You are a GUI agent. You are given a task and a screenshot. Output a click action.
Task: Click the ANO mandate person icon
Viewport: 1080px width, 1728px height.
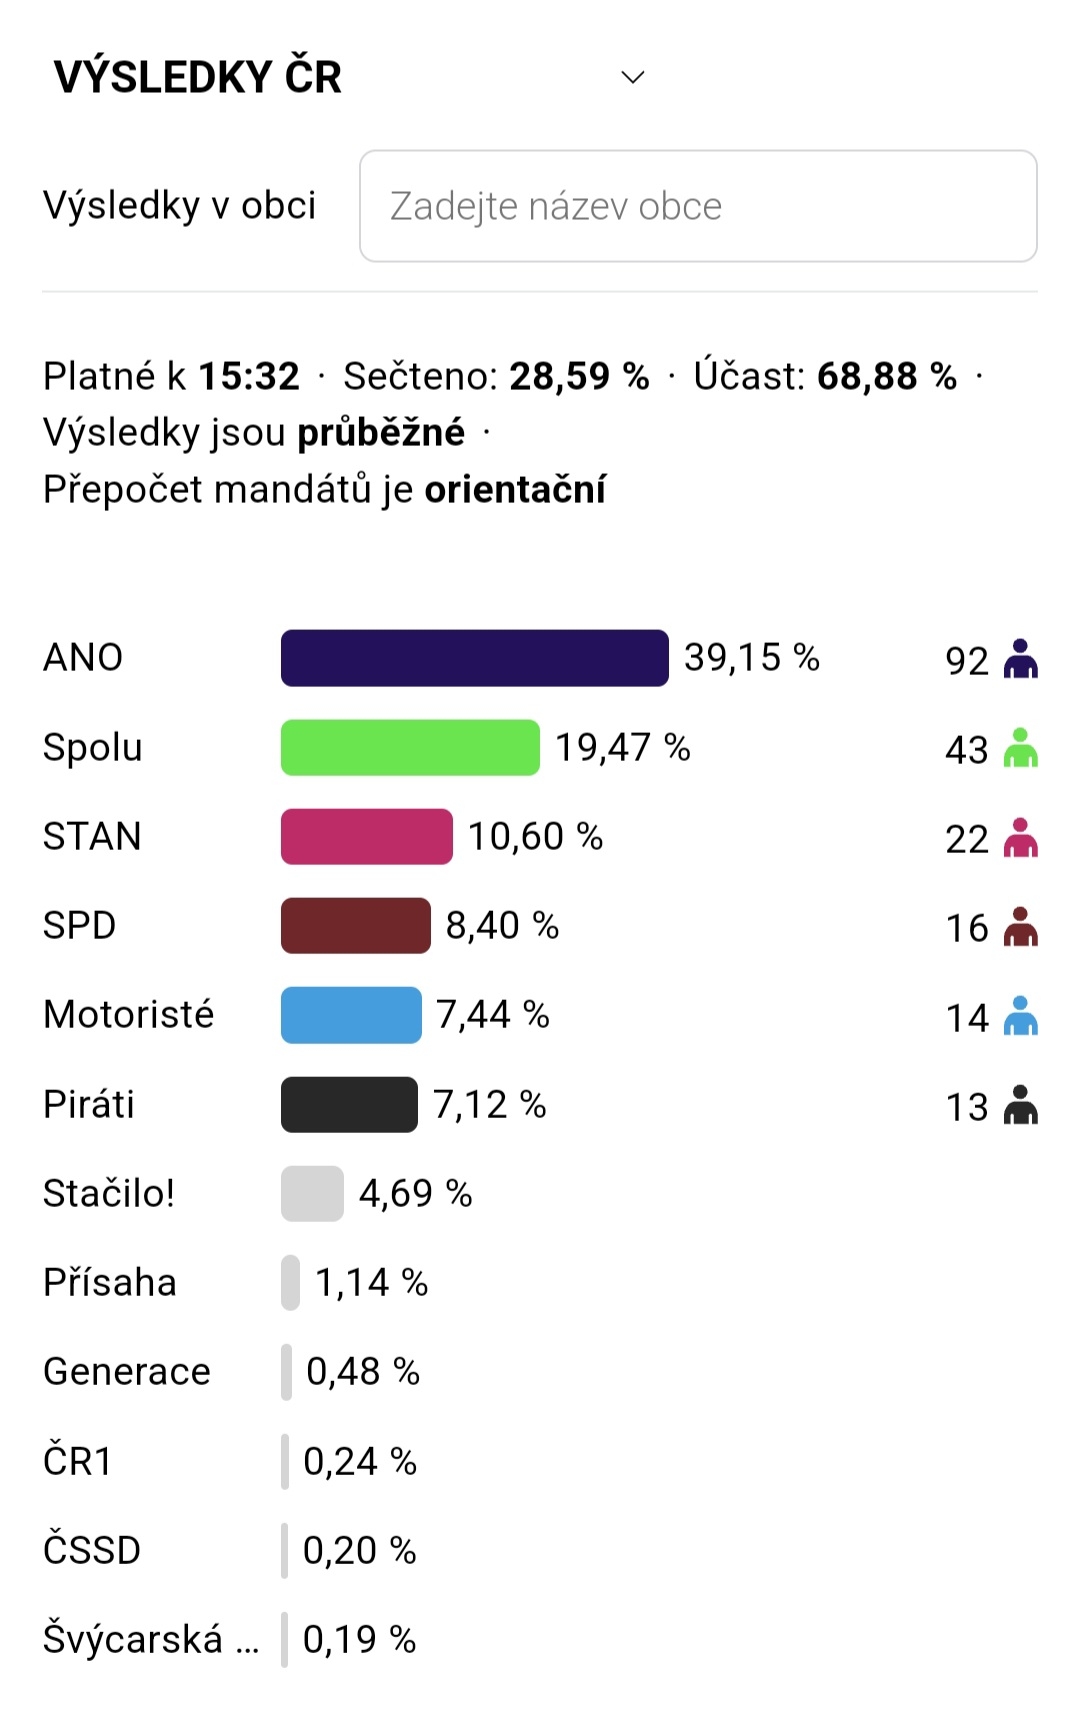(x=1020, y=659)
